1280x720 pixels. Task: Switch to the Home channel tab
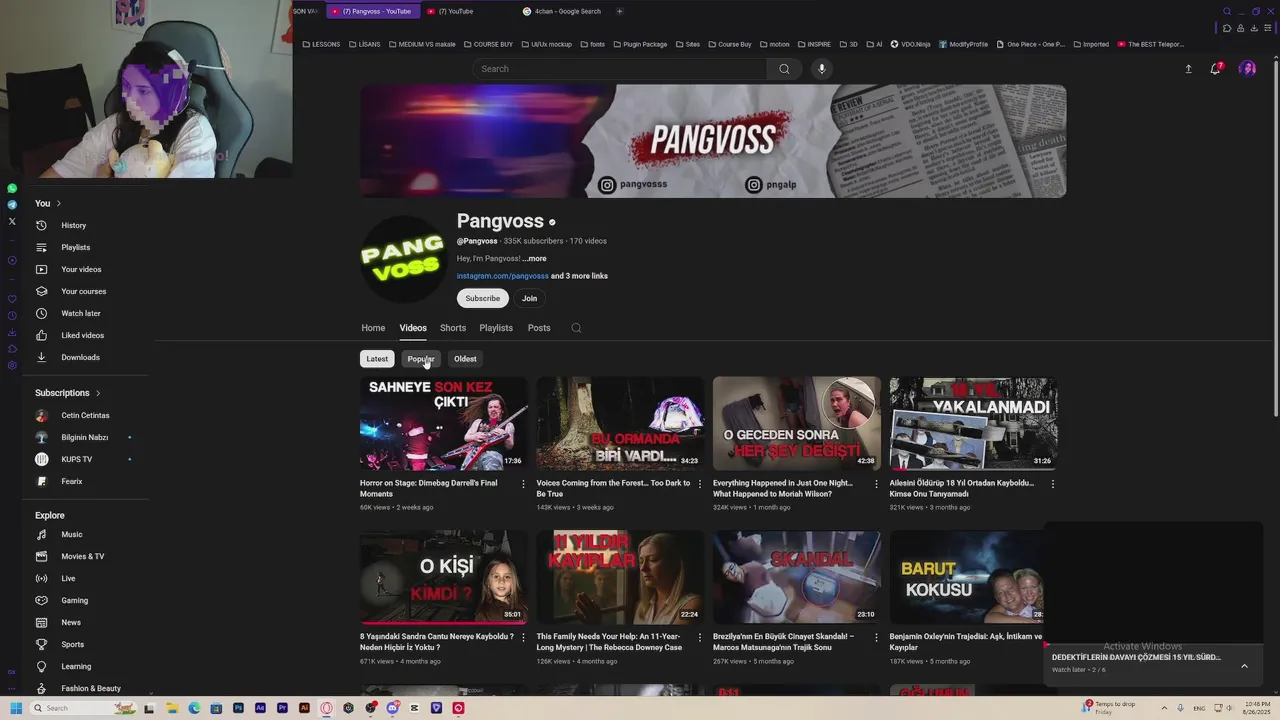pos(373,328)
